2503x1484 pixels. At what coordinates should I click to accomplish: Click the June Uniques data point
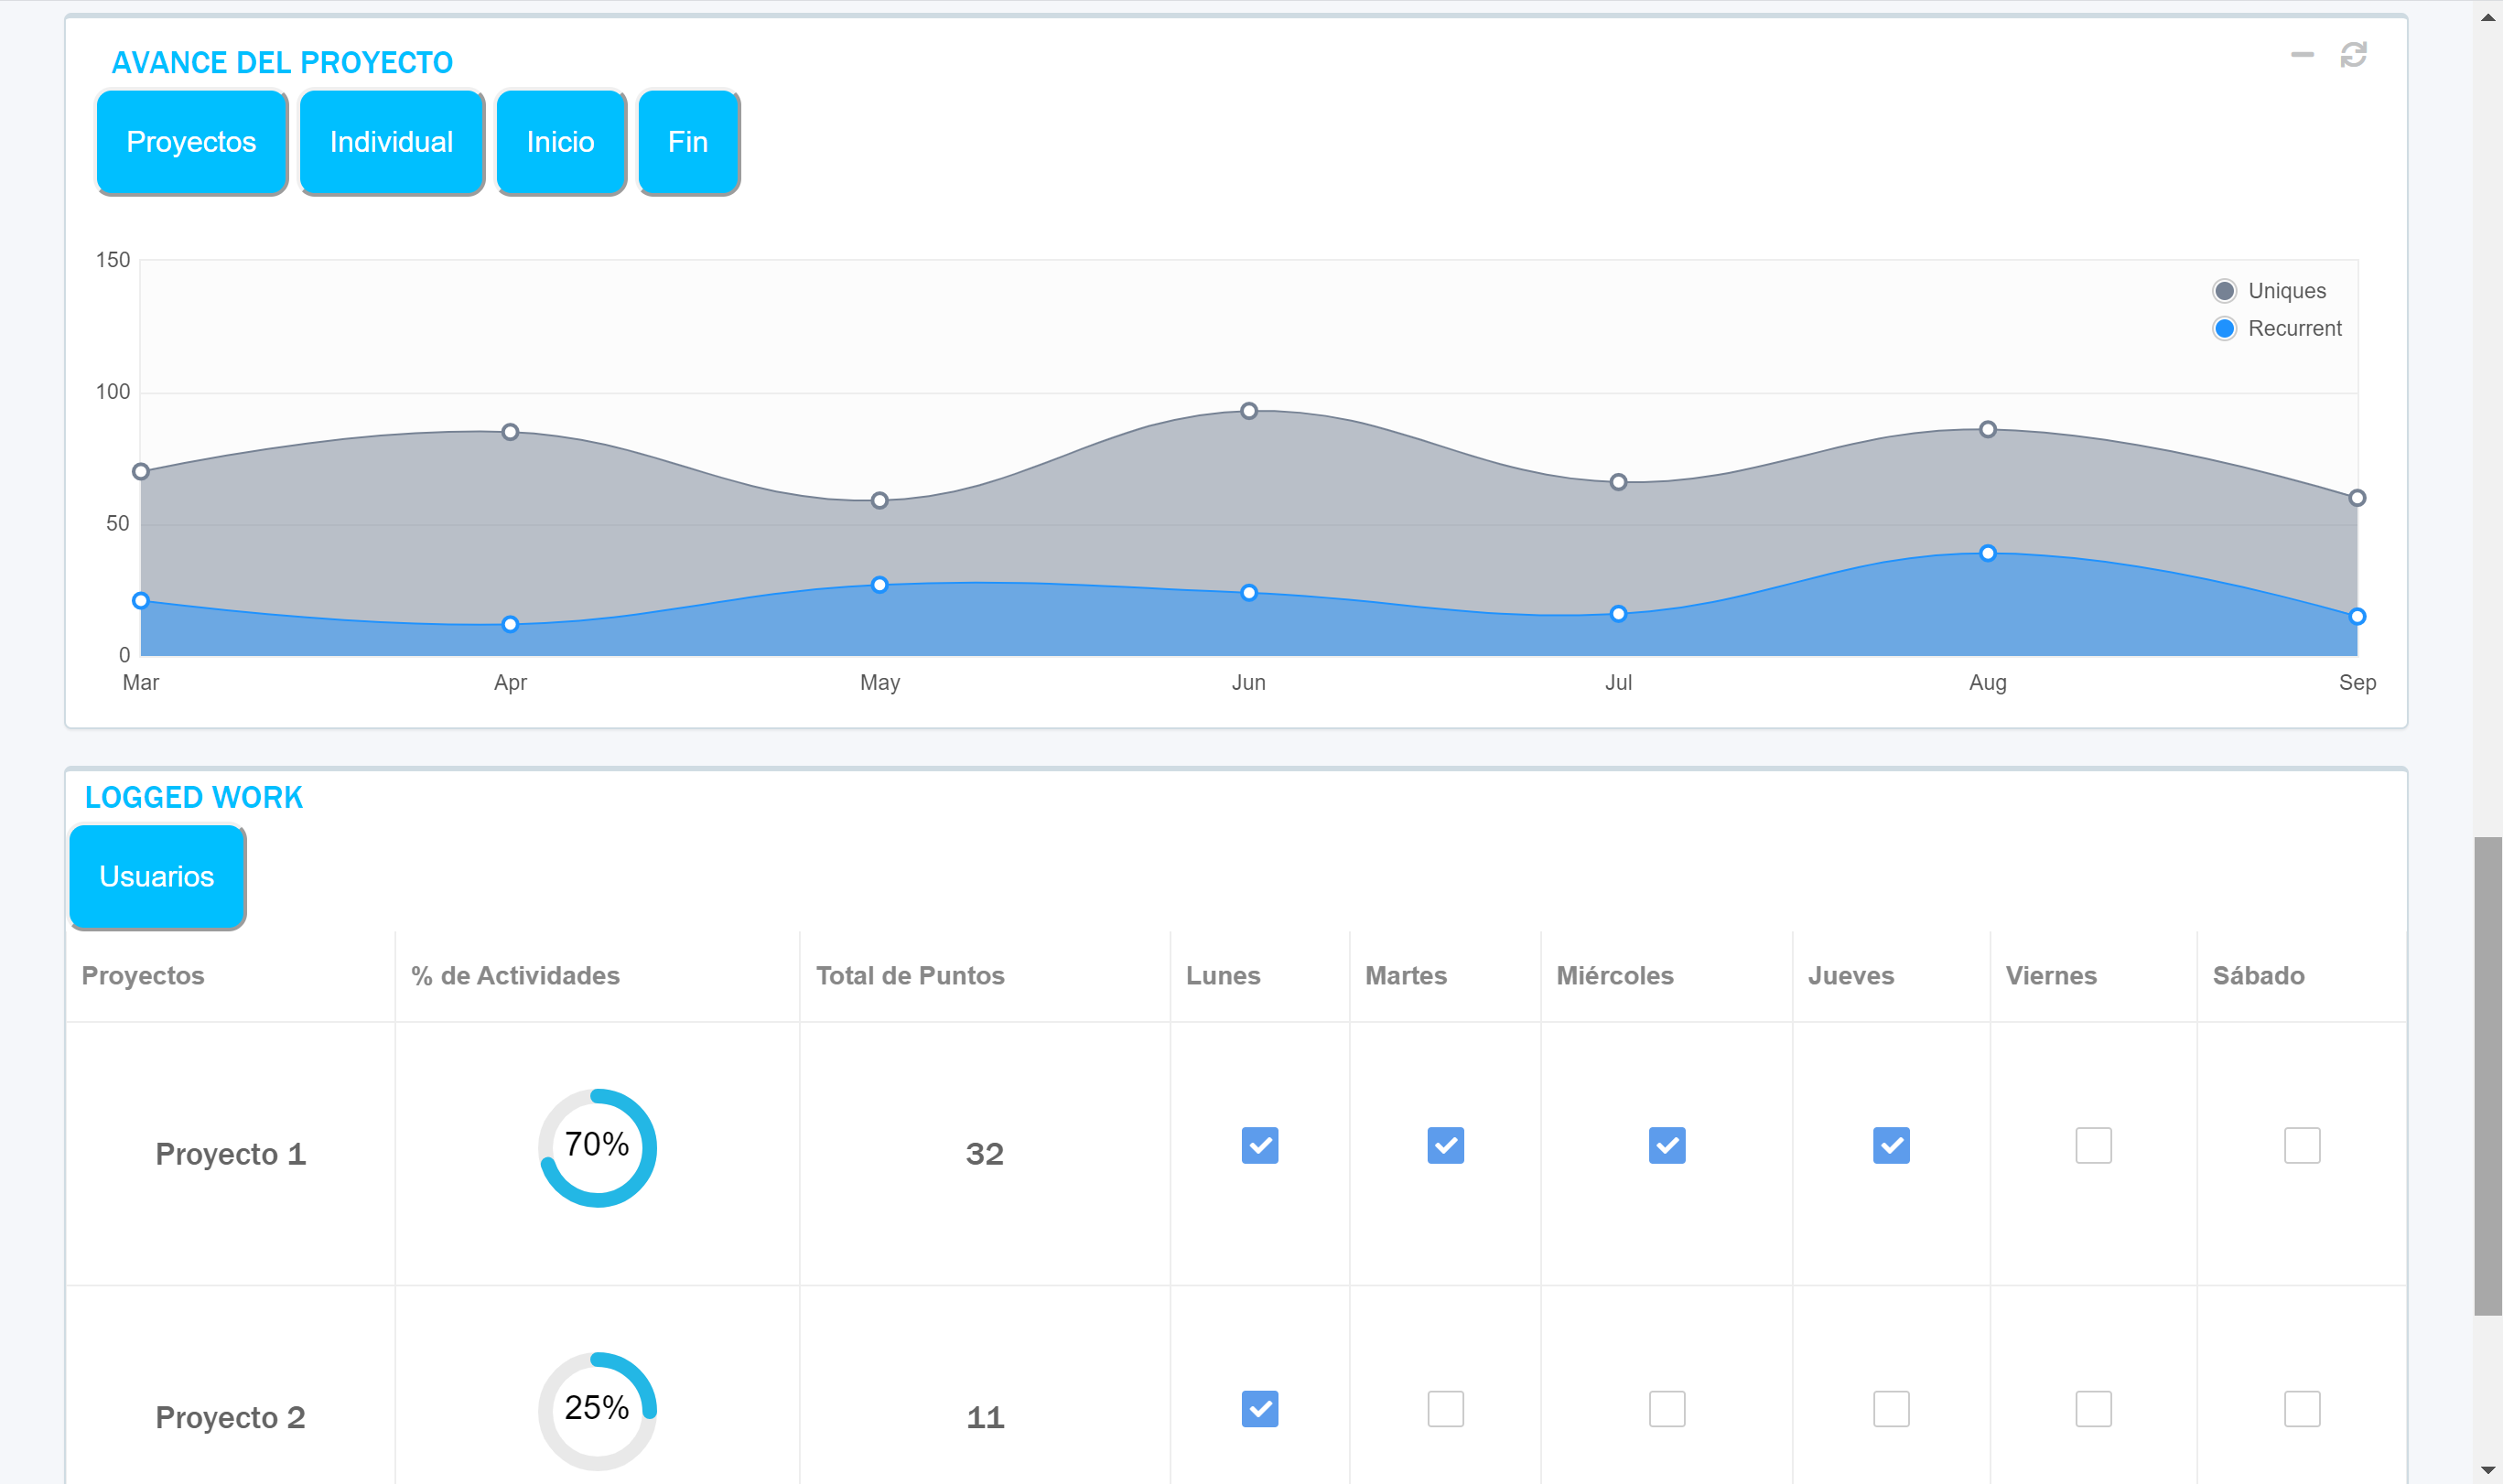tap(1249, 411)
